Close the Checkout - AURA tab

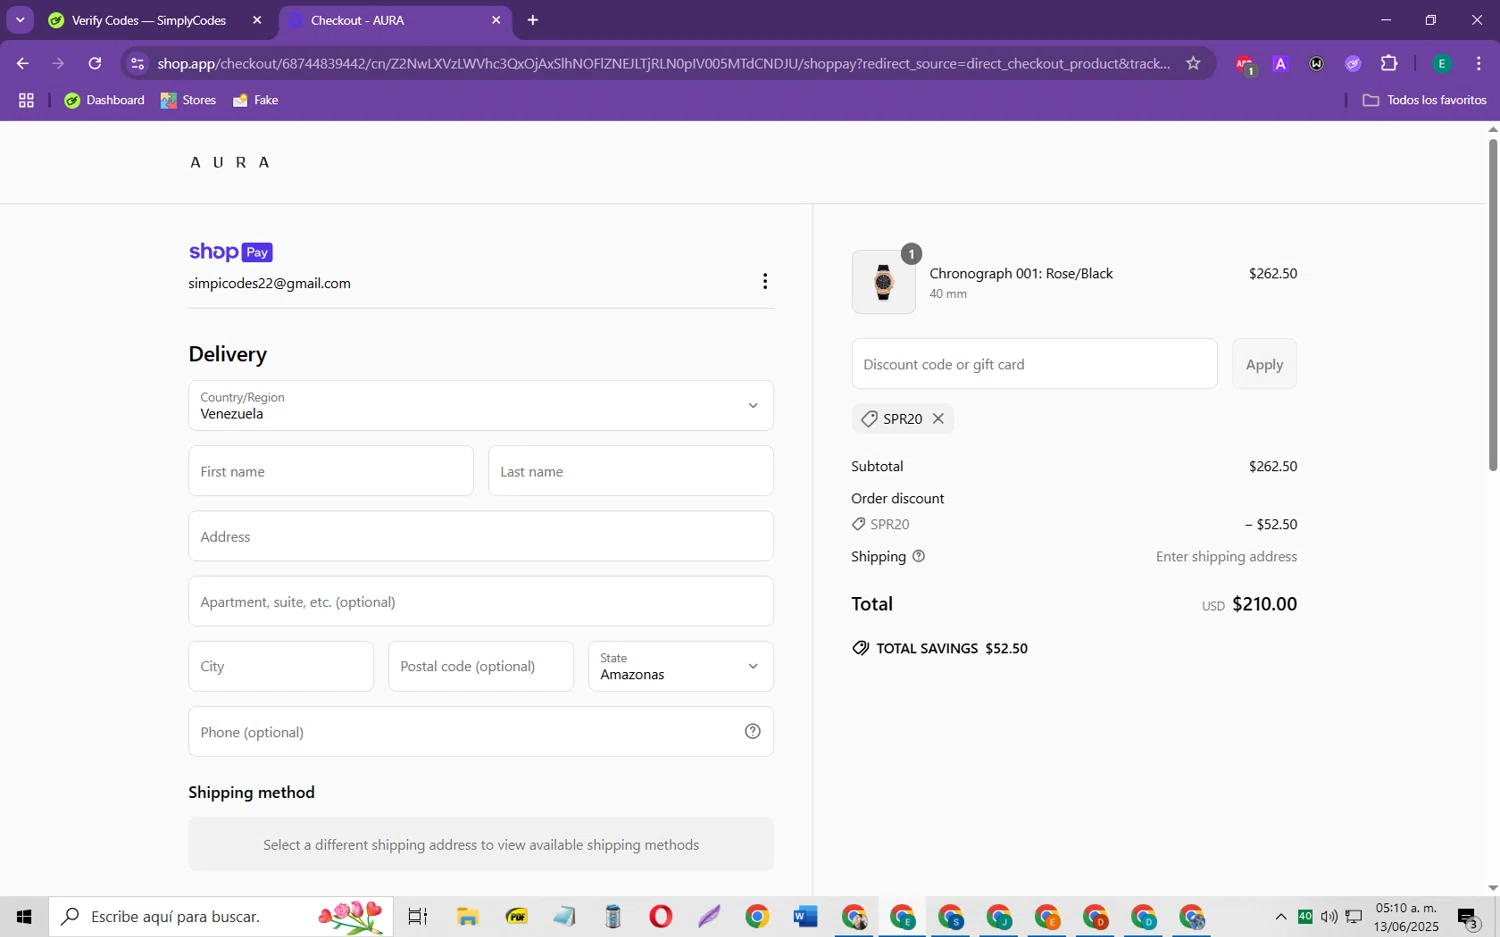tap(496, 20)
